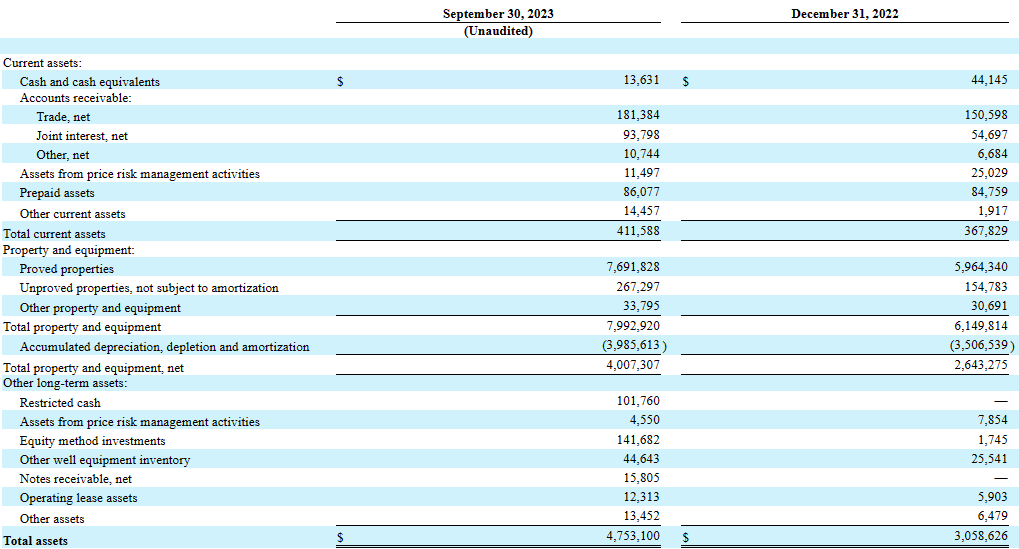Select cash value 44,145

(x=989, y=80)
